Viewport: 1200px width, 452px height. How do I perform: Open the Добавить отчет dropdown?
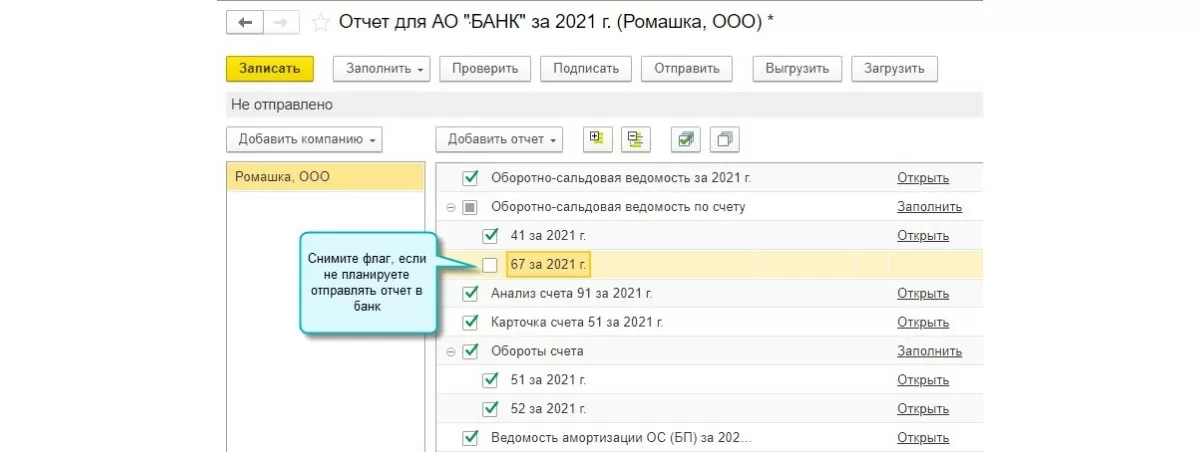click(499, 139)
